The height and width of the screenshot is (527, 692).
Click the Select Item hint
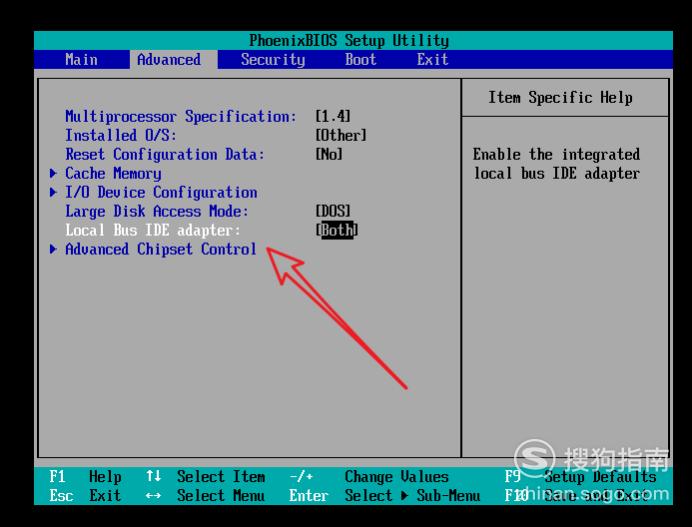point(221,477)
